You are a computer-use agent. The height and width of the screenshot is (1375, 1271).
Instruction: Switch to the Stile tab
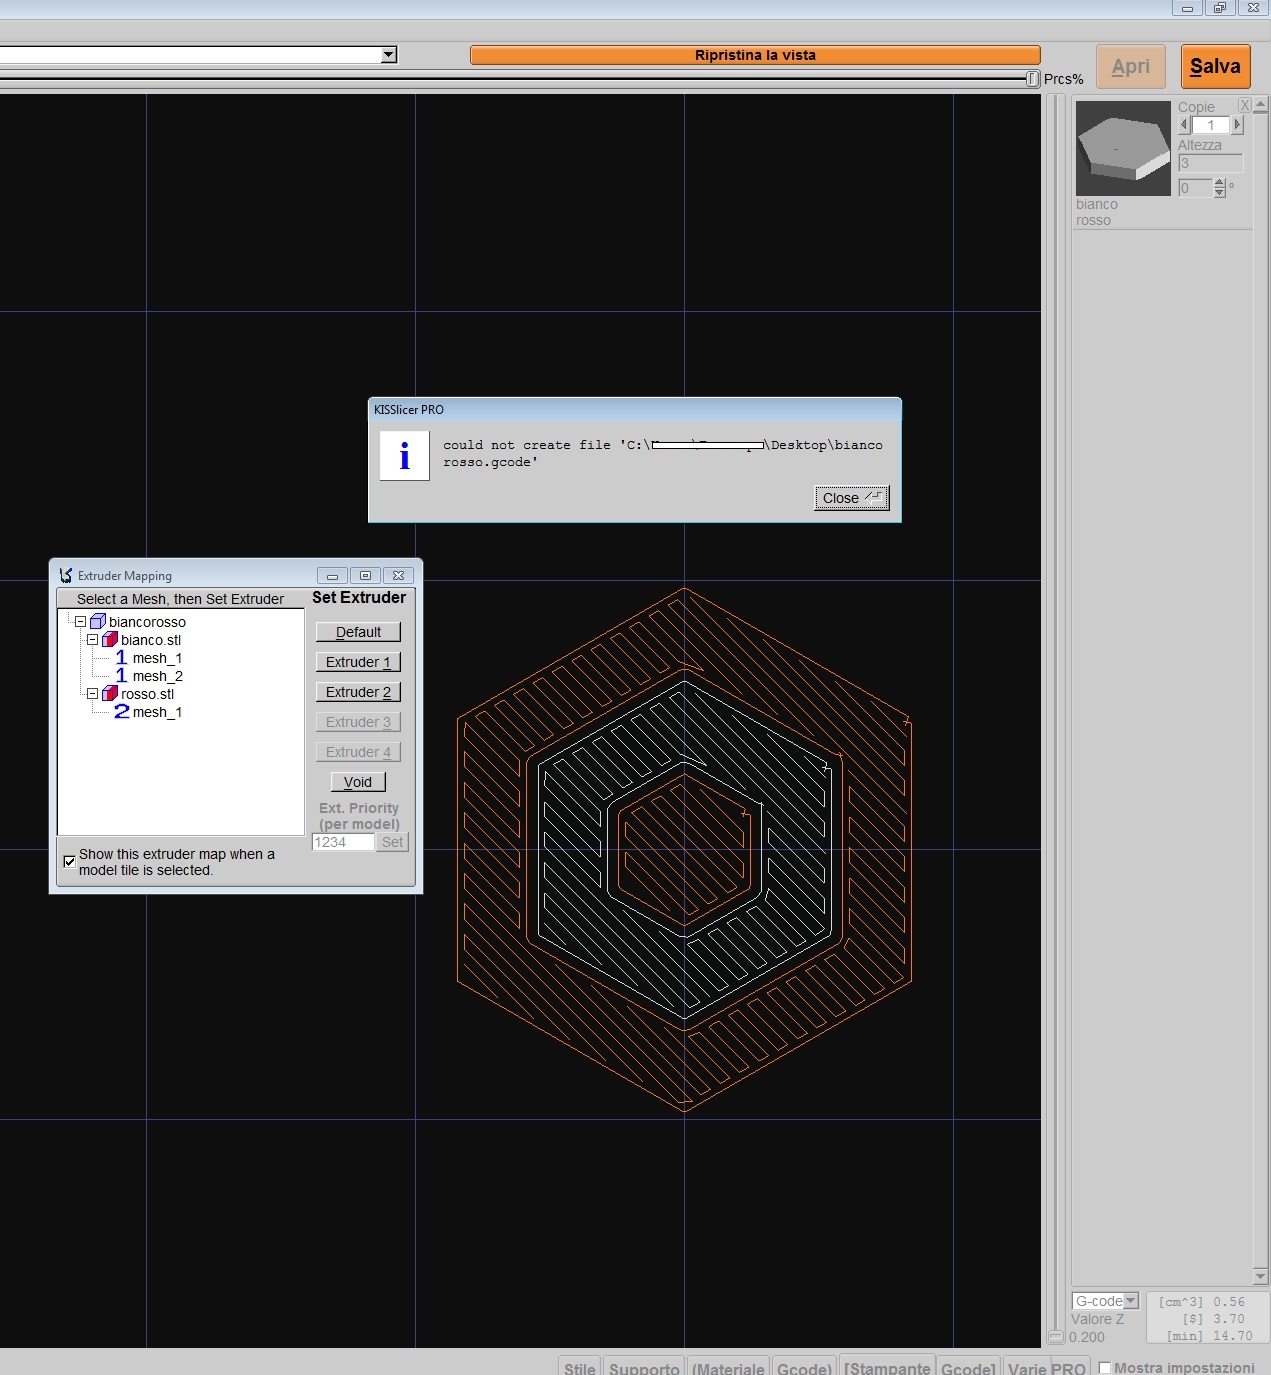[x=579, y=1367]
